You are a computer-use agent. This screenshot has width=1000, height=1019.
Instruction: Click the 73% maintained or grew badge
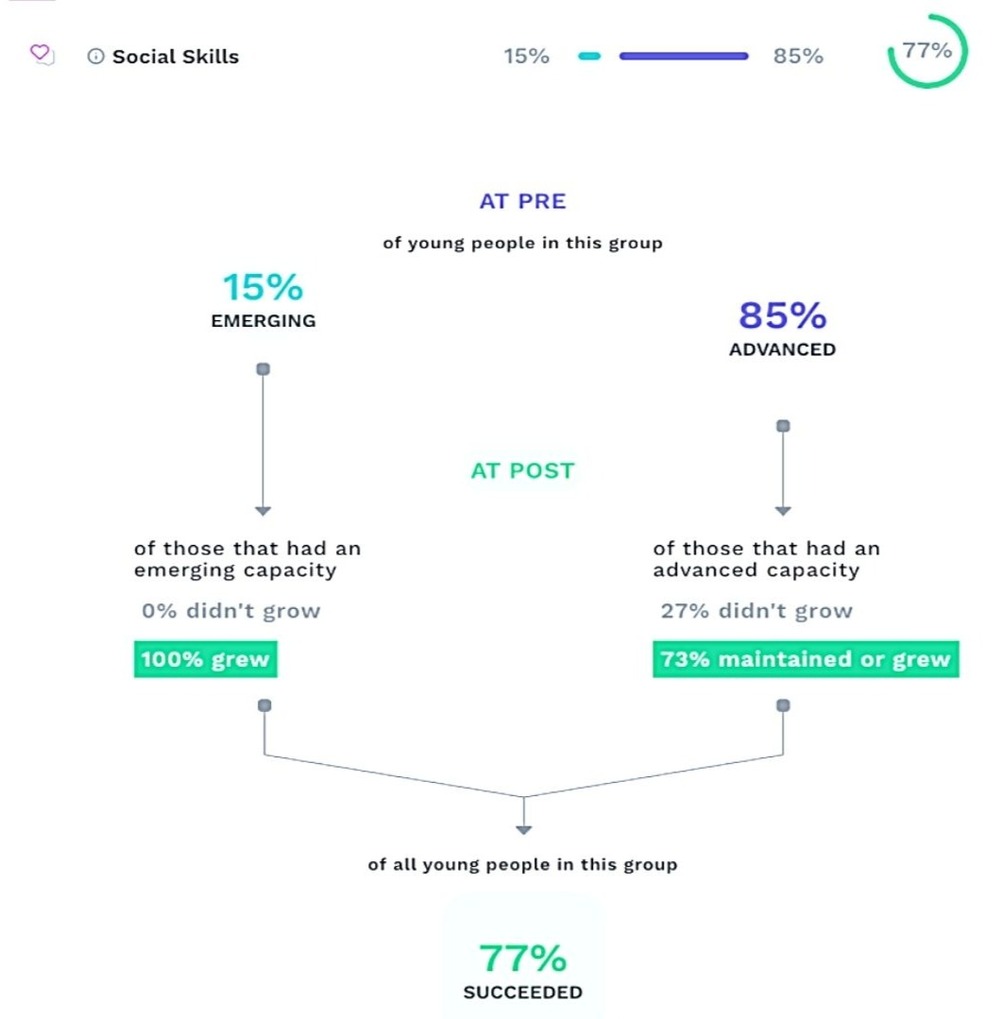coord(806,659)
